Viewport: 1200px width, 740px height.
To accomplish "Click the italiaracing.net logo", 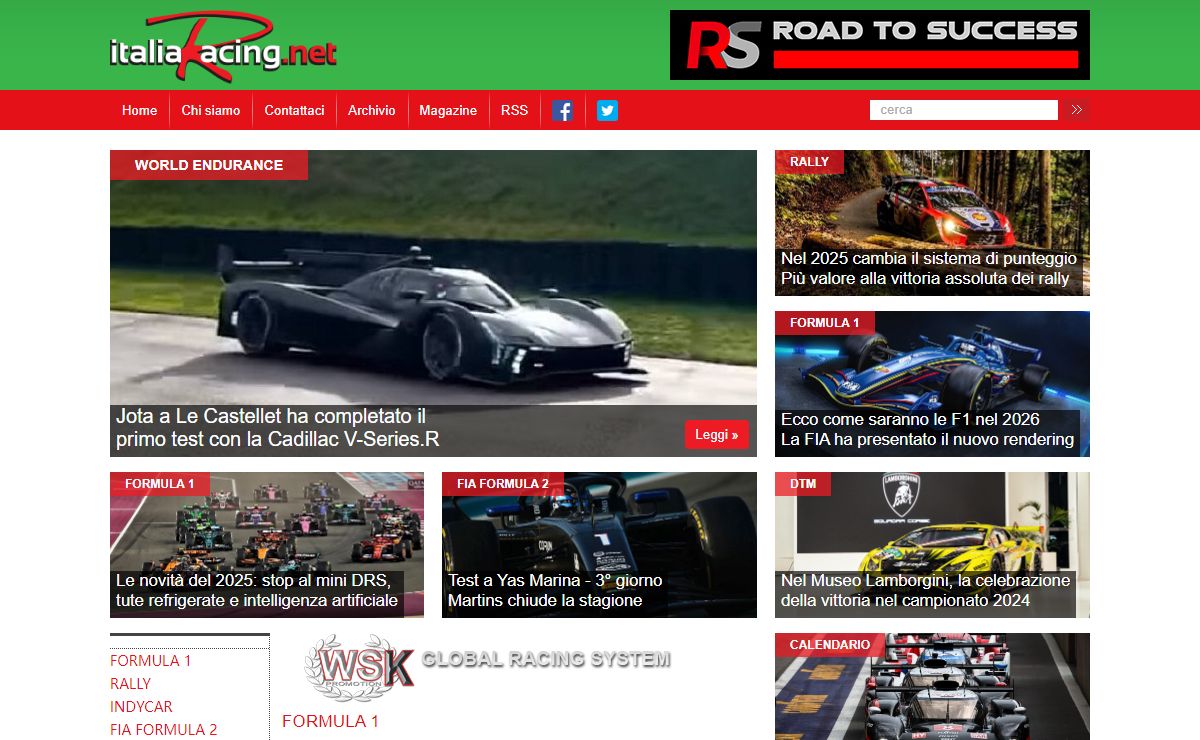I will [x=223, y=47].
